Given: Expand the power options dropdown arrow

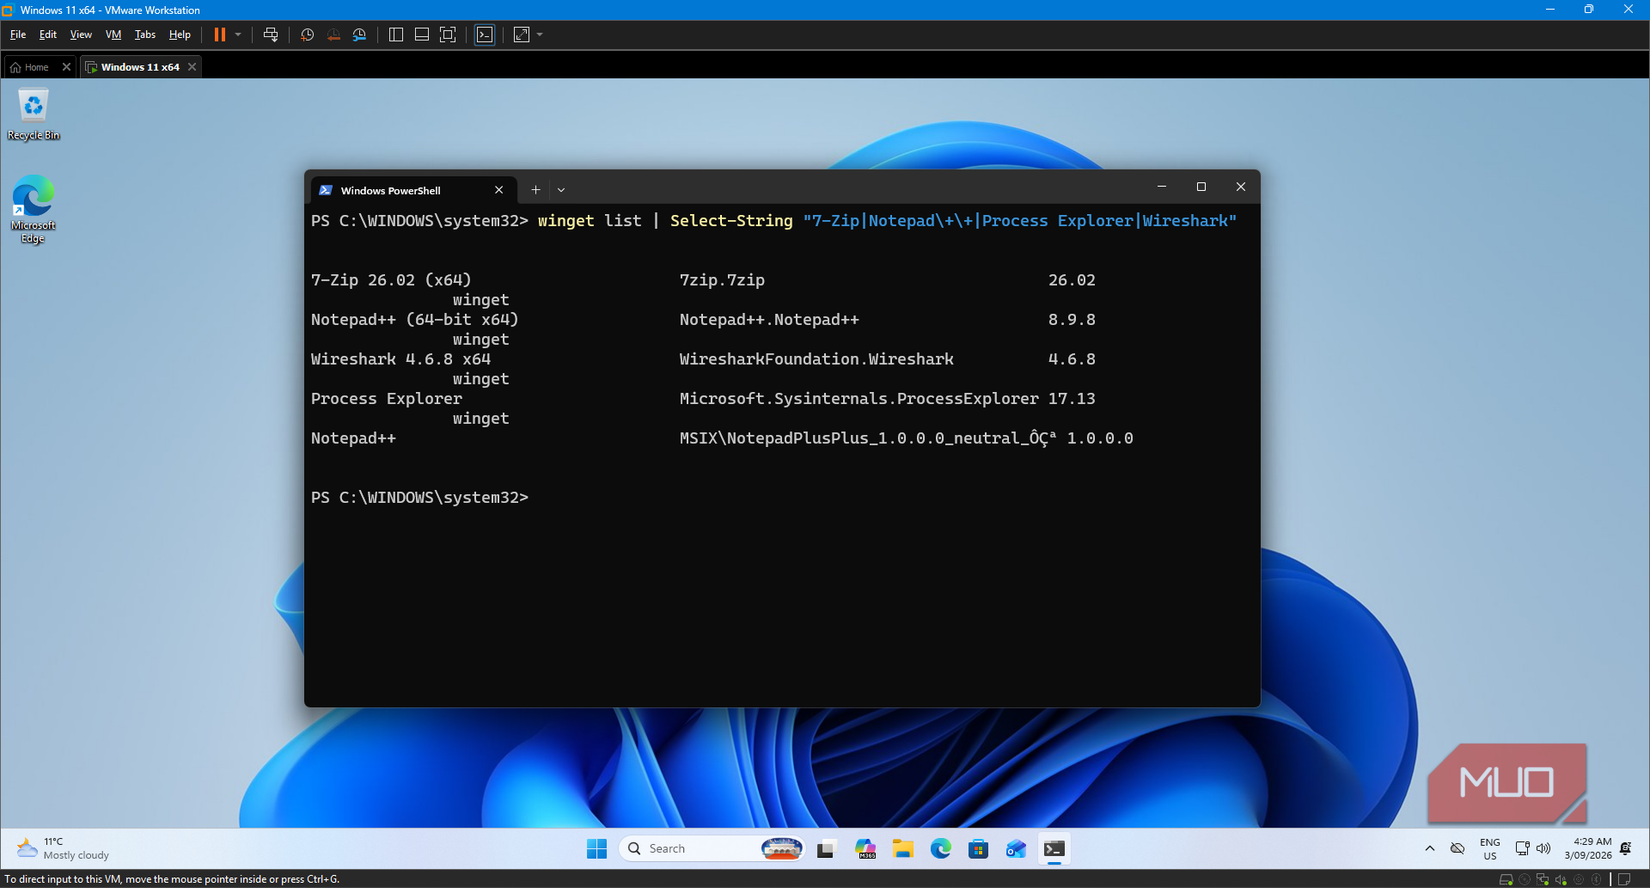Looking at the screenshot, I should (238, 35).
